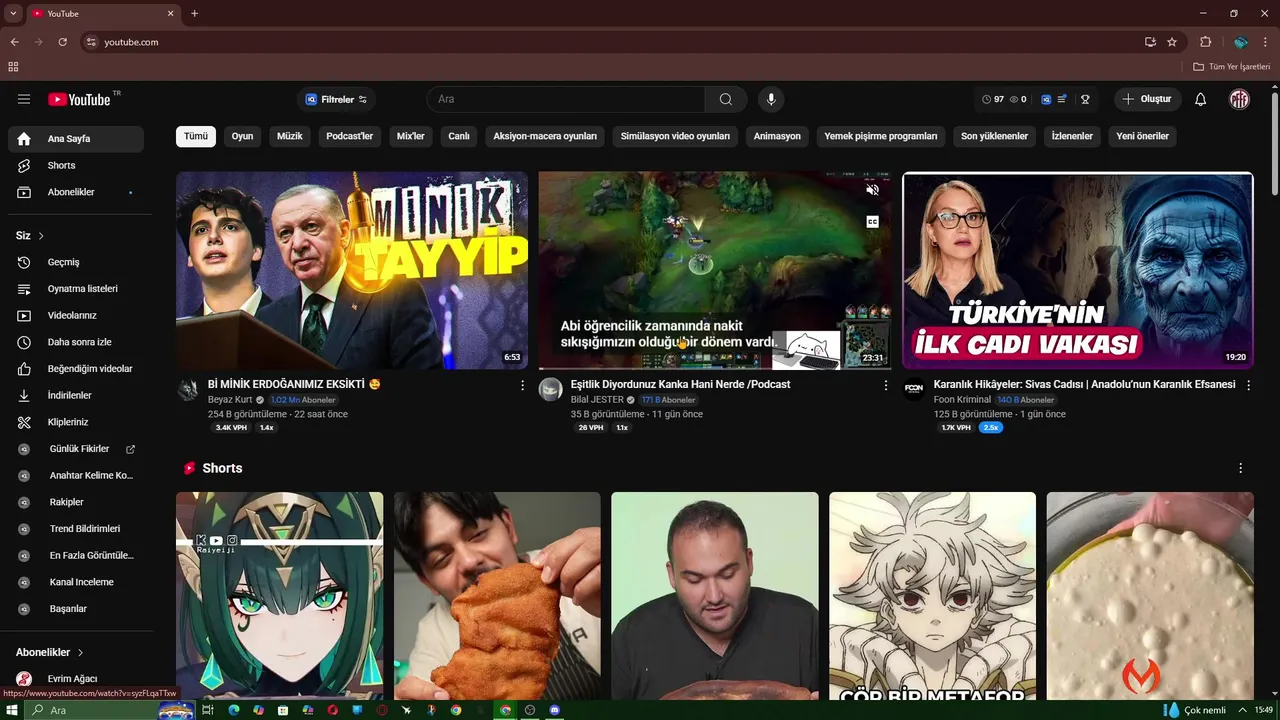This screenshot has width=1280, height=720.
Task: Open Chrome extensions puzzle icon
Action: pos(1205,42)
